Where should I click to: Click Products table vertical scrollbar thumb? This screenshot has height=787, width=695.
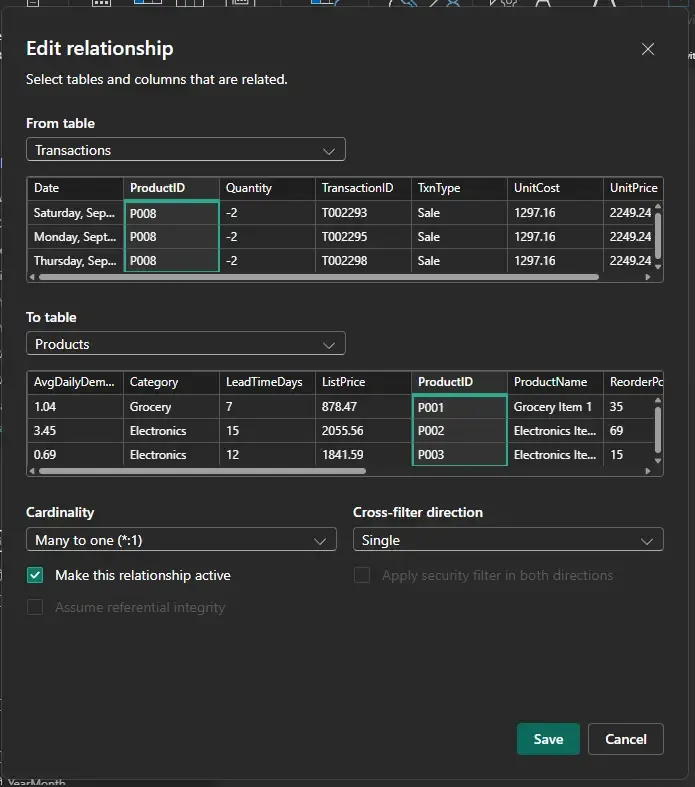(x=658, y=430)
